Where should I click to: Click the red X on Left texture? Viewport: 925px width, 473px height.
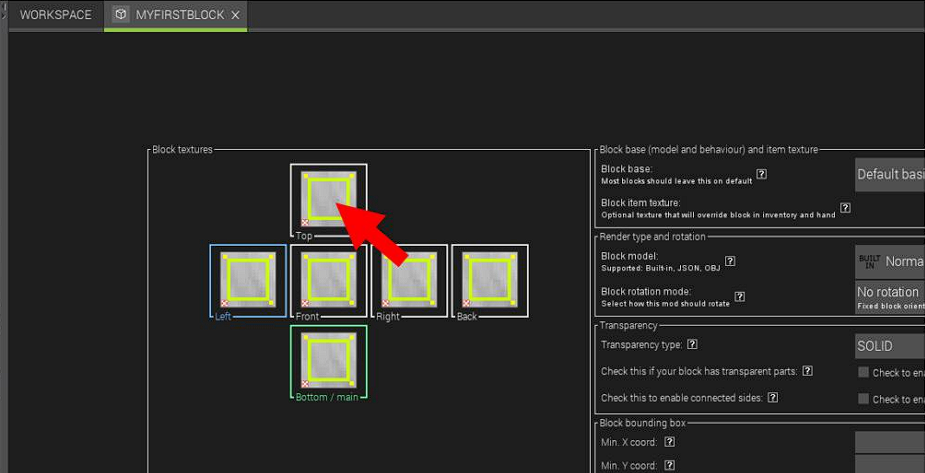tap(224, 302)
